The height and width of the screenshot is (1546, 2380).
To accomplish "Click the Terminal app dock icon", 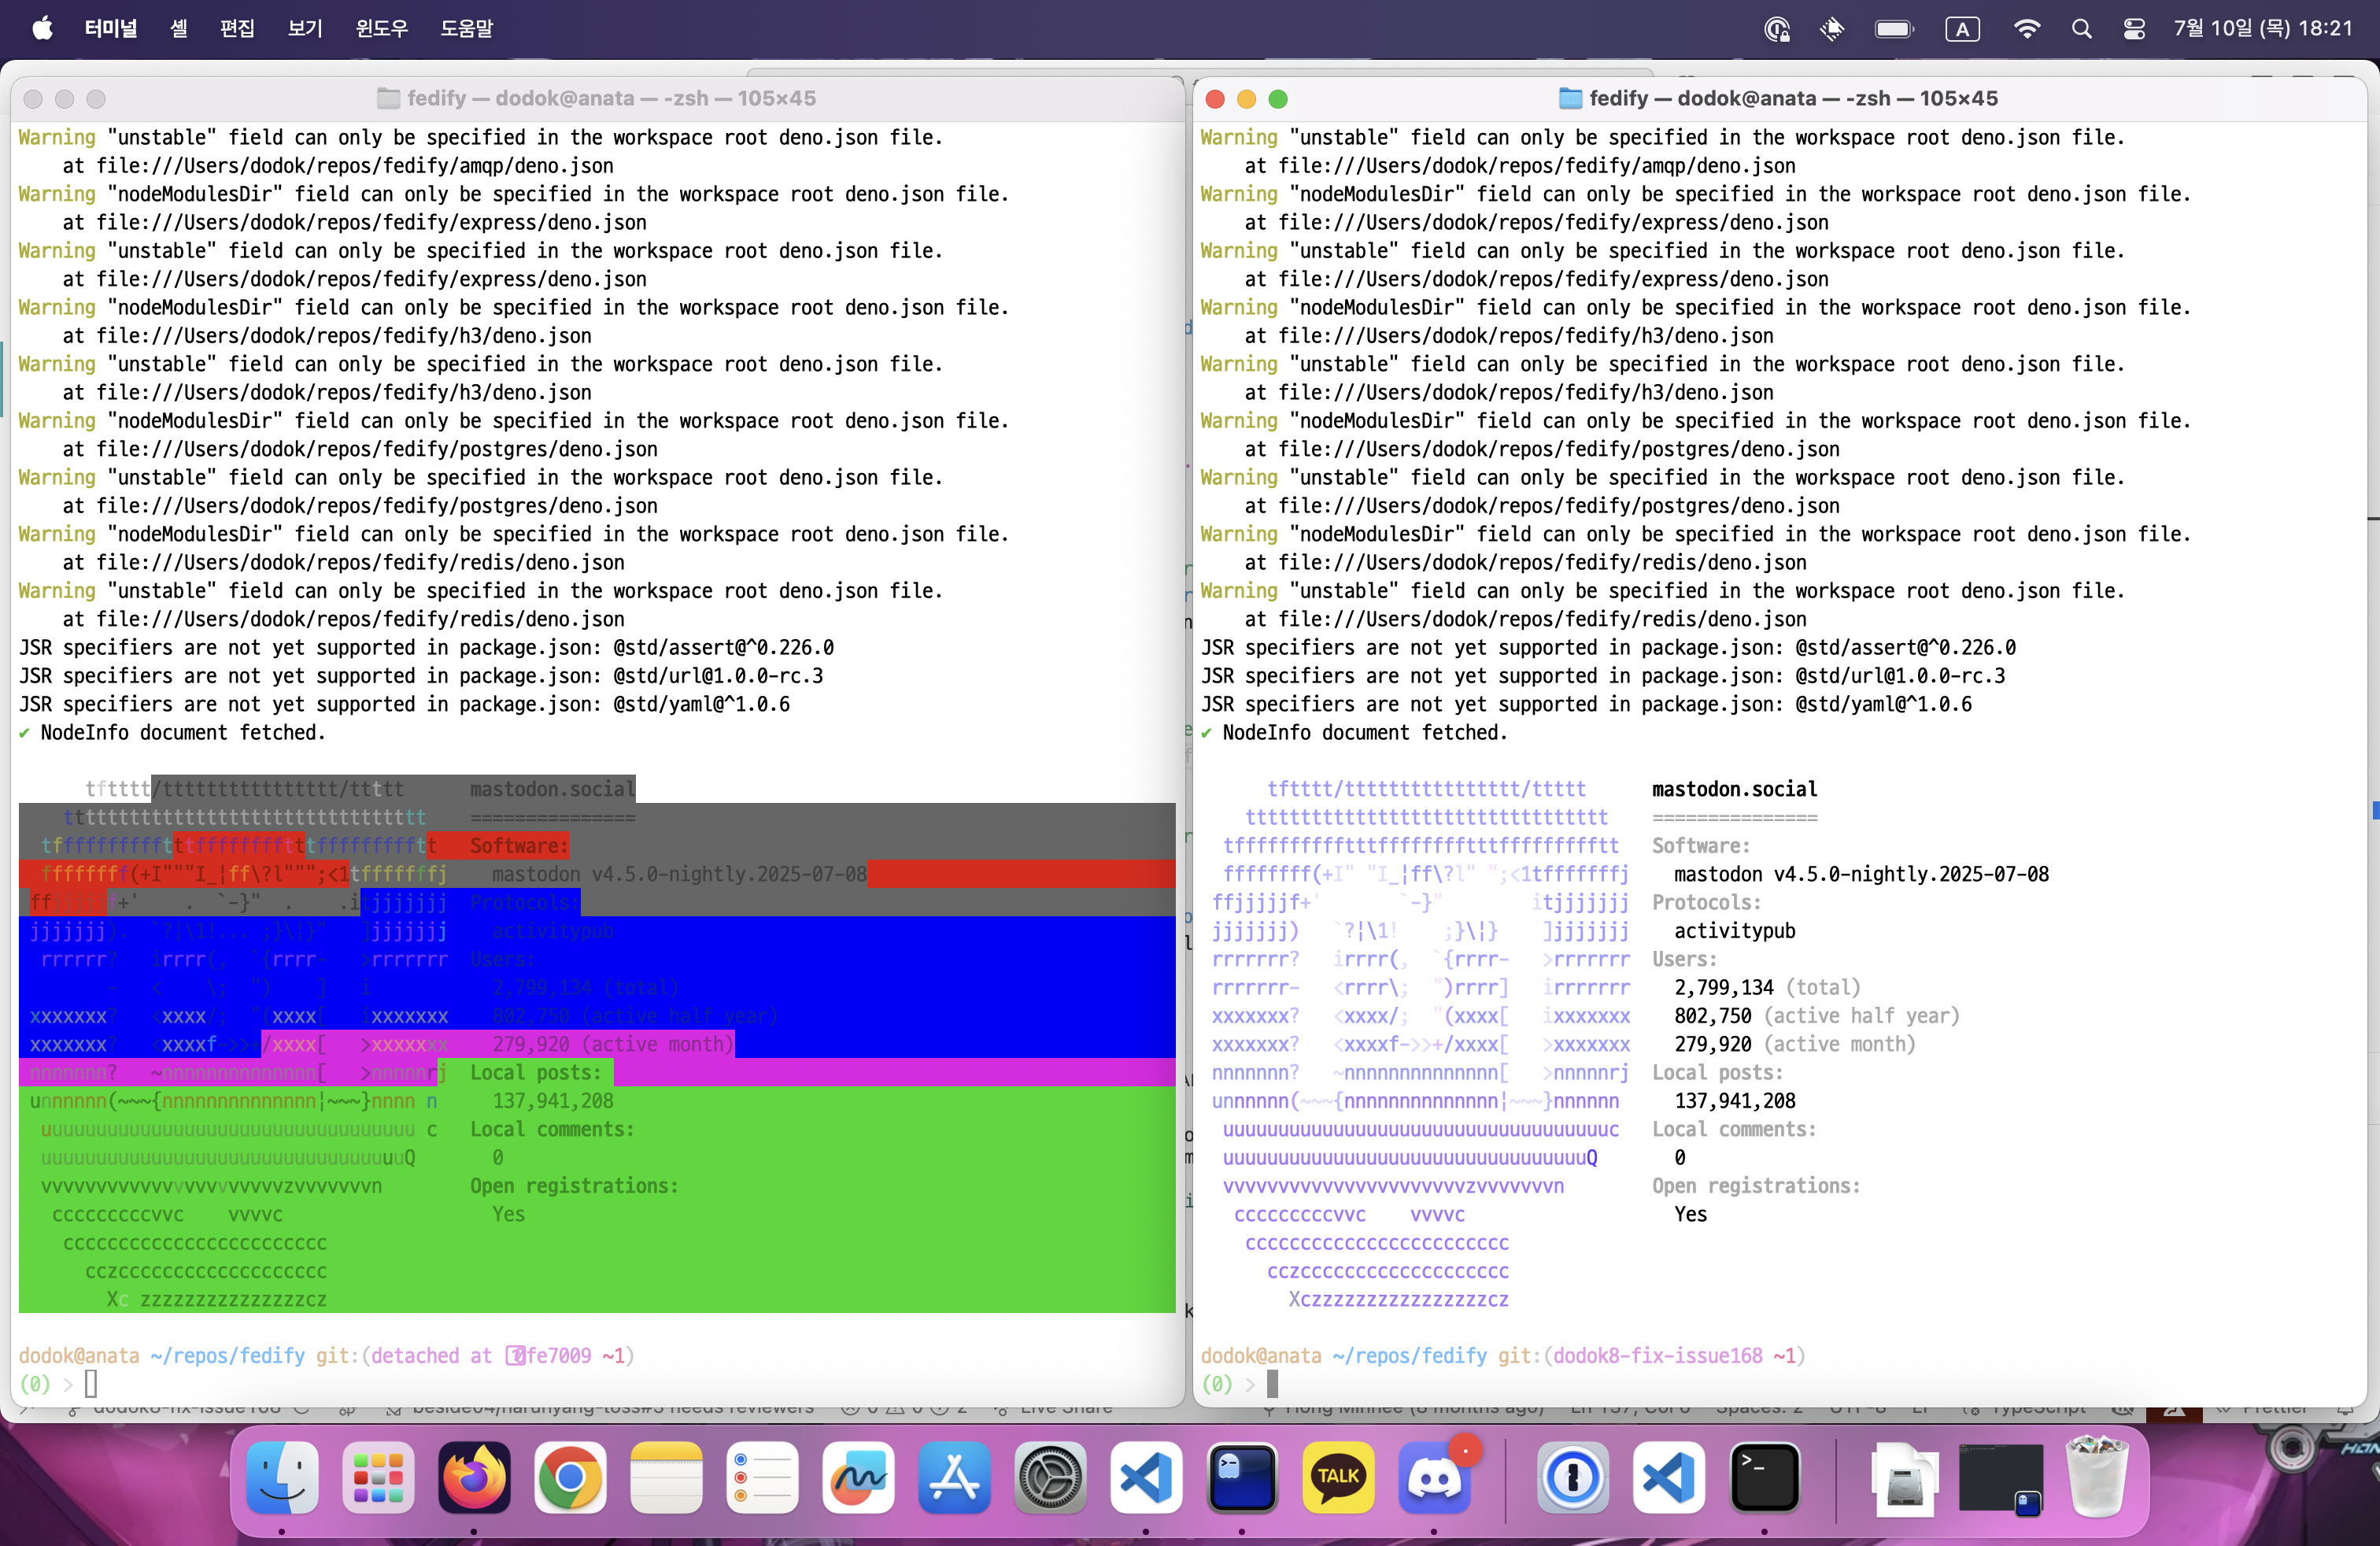I will coord(1764,1478).
